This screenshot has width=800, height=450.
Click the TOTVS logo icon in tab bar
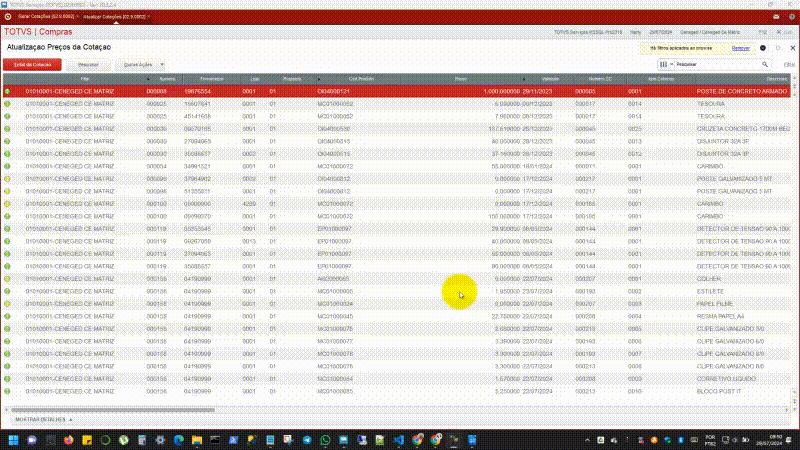coord(9,16)
